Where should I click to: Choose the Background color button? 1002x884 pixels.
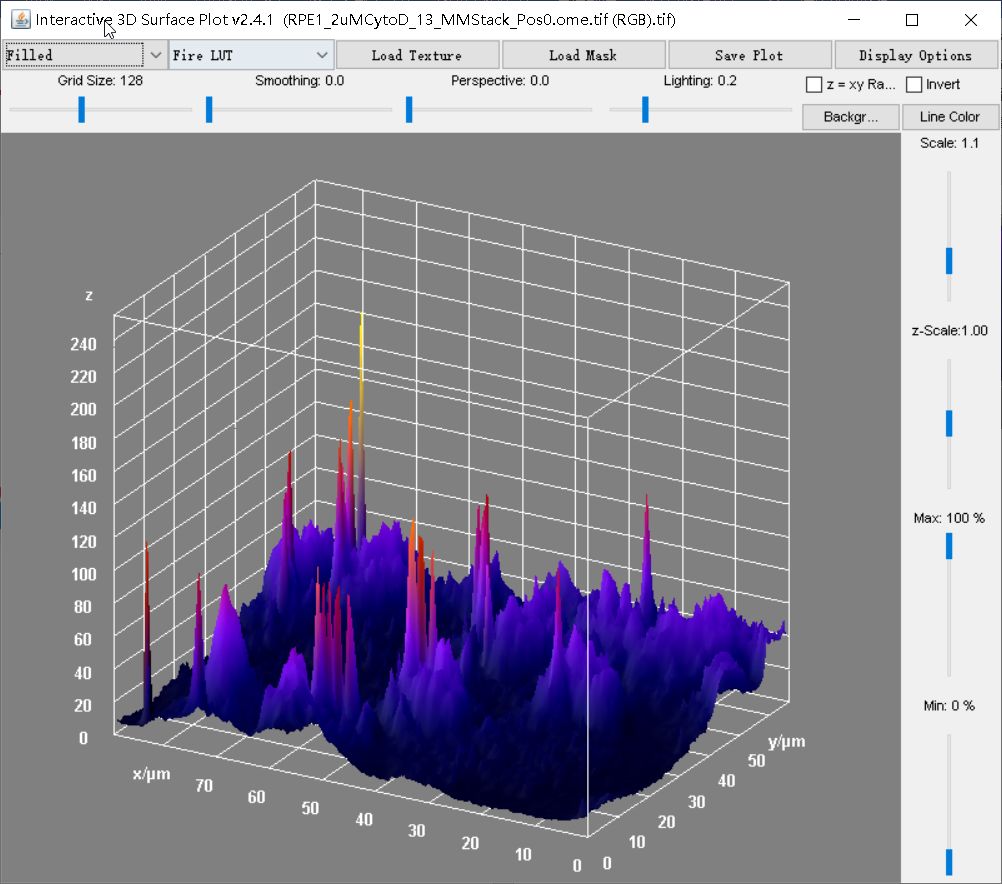pos(850,117)
